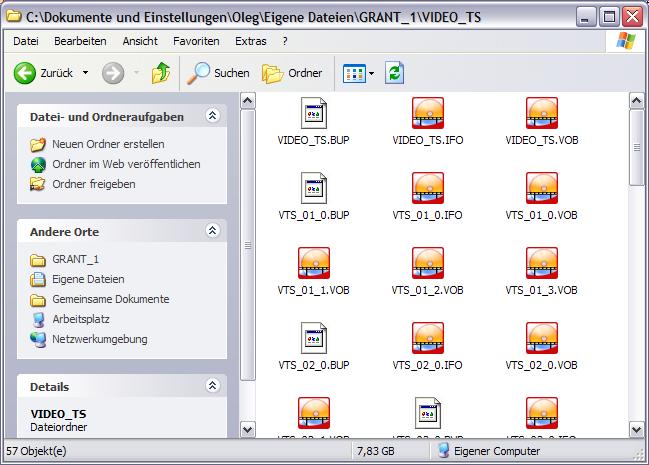This screenshot has height=465, width=649.
Task: Click the file list vertical scrollbar
Action: tap(636, 300)
